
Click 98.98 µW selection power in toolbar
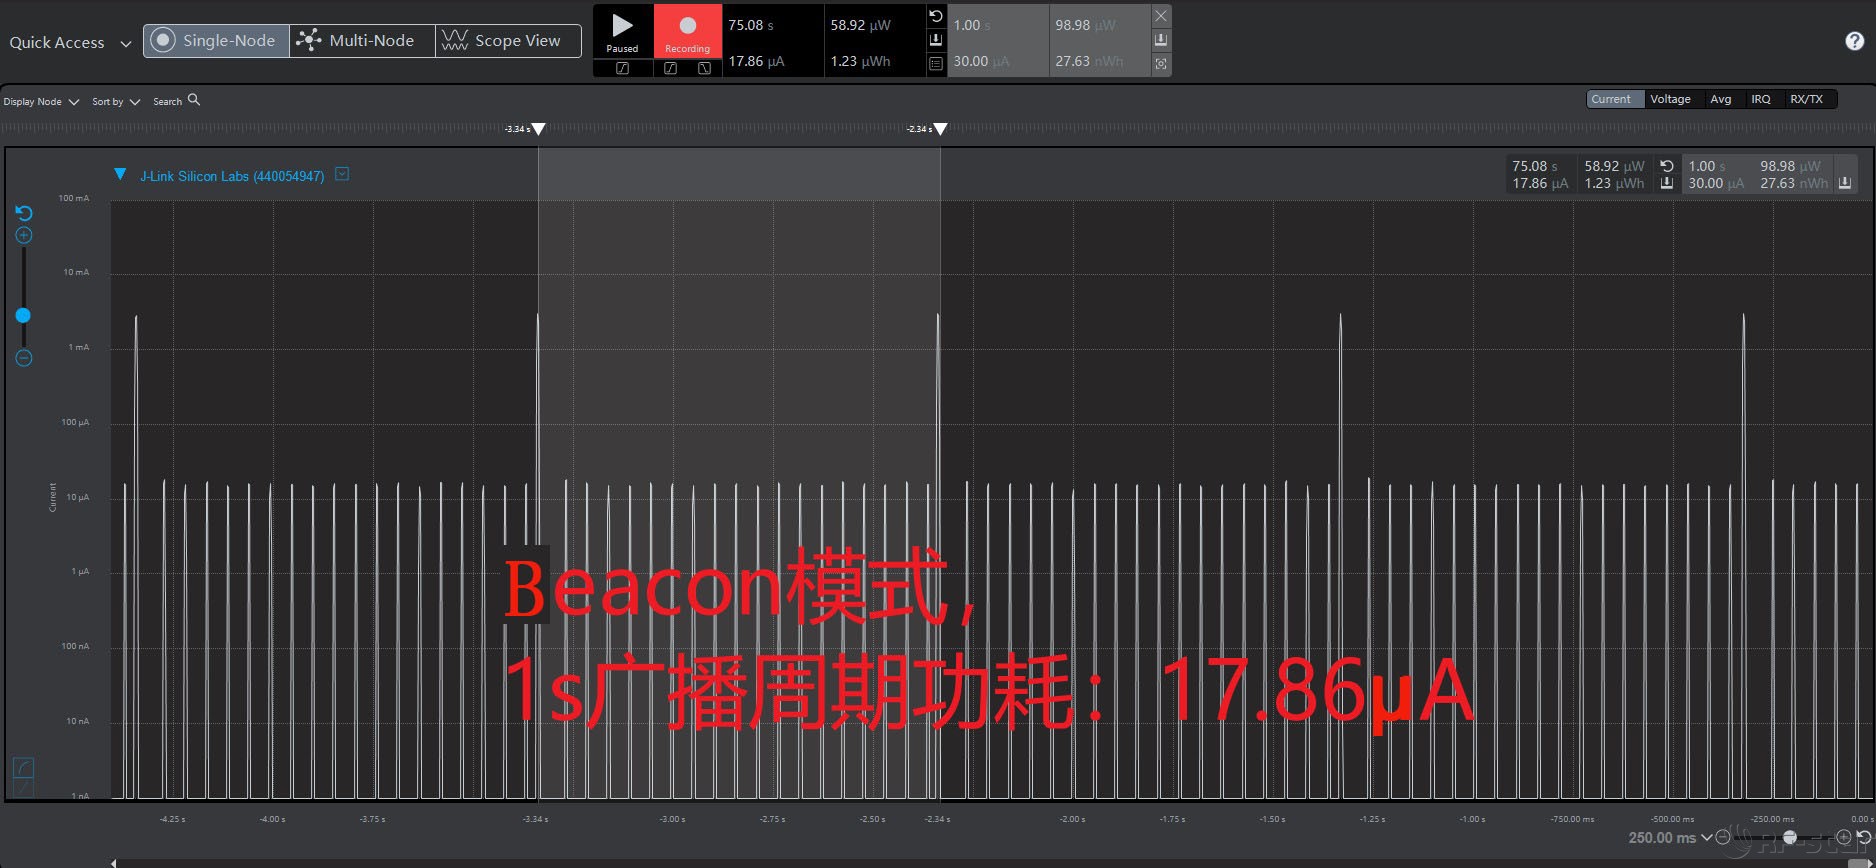pos(1085,25)
